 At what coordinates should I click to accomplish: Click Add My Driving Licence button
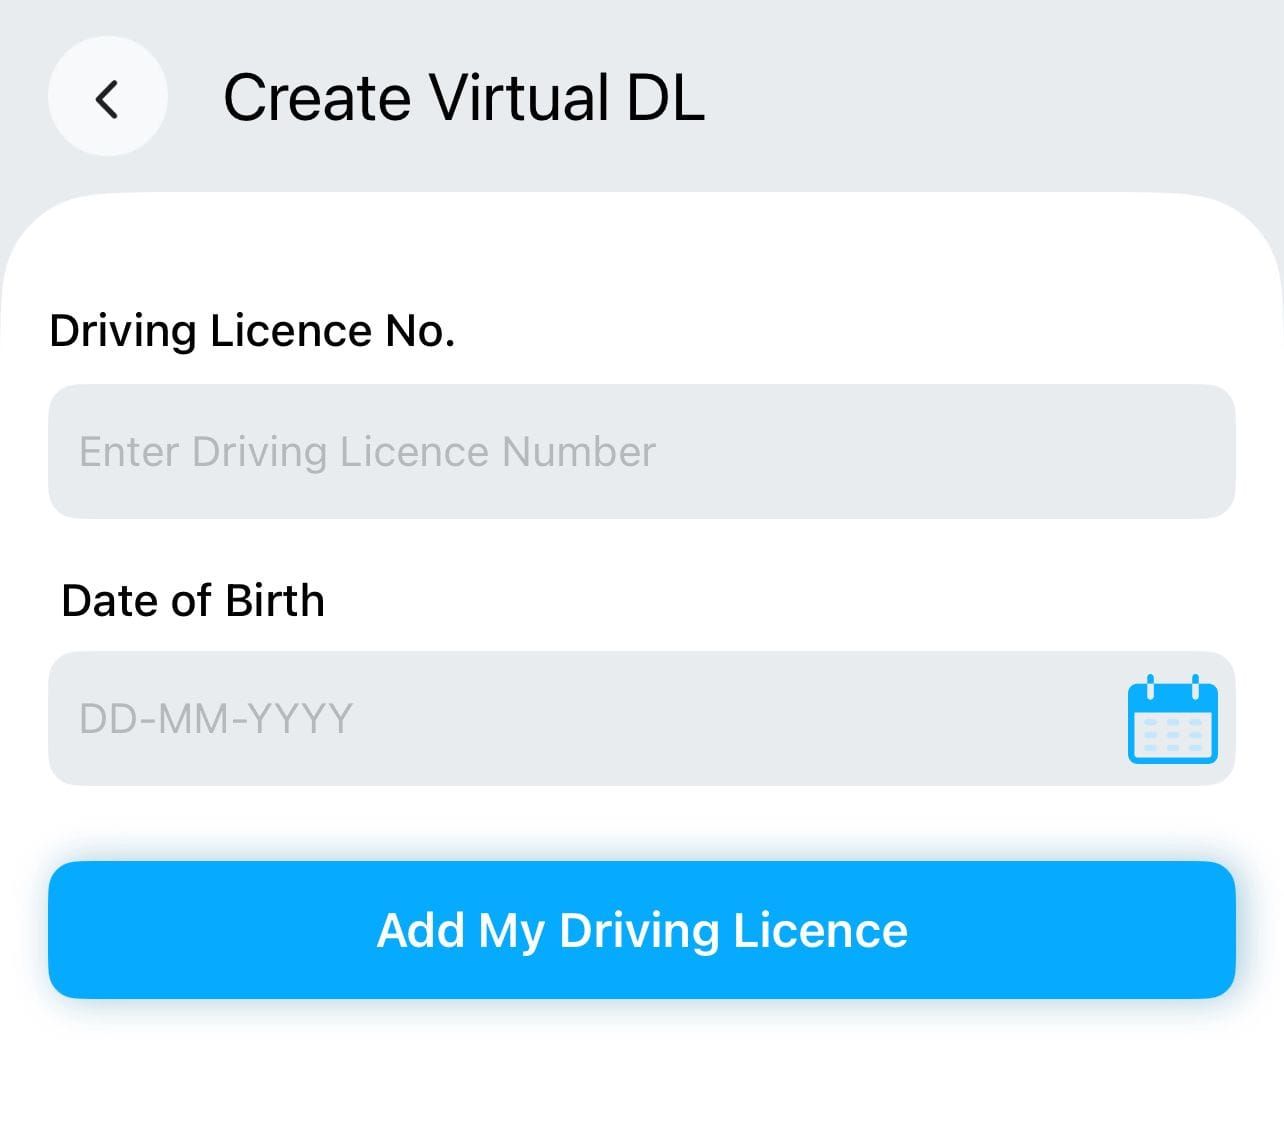click(x=641, y=929)
